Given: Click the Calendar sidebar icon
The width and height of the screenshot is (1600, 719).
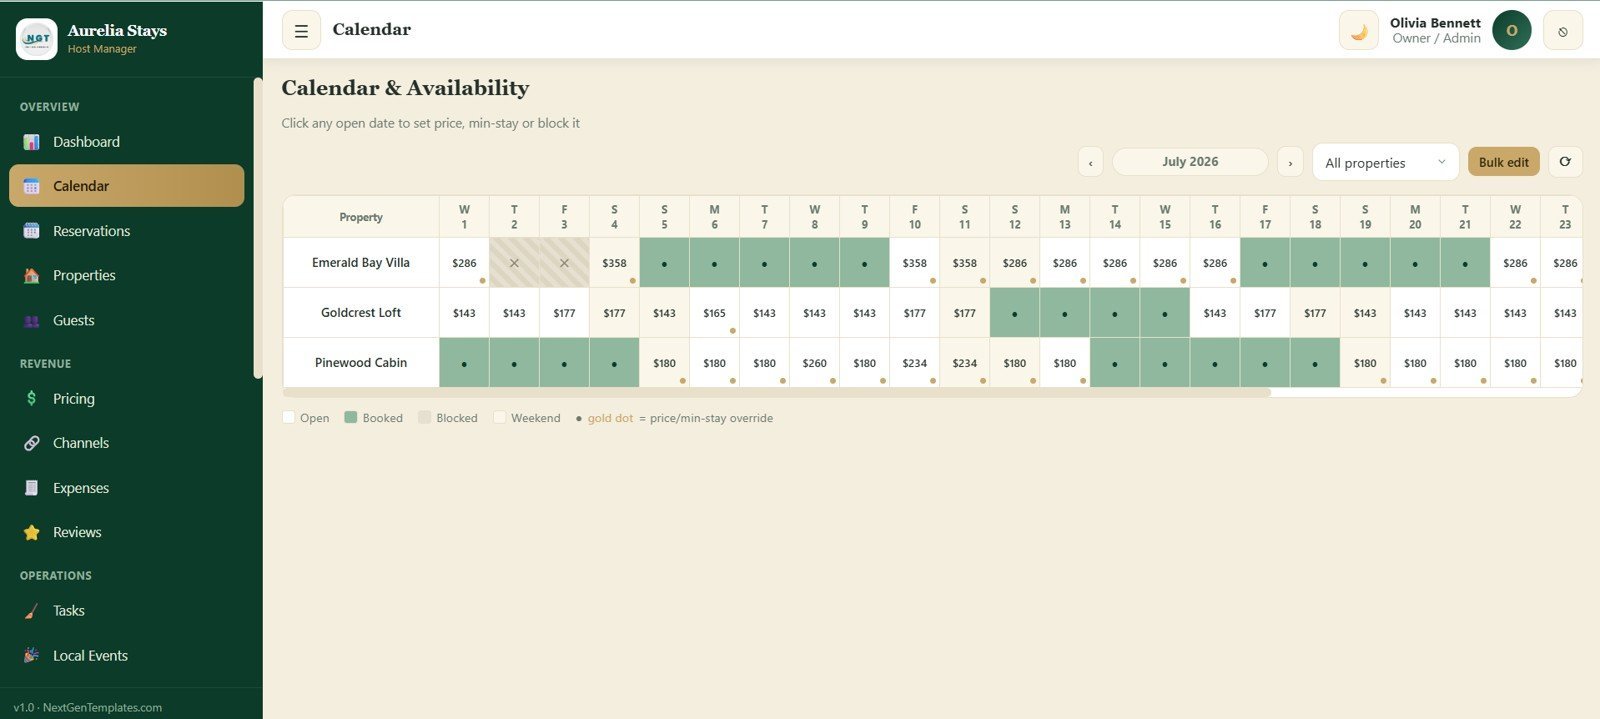Looking at the screenshot, I should point(32,186).
